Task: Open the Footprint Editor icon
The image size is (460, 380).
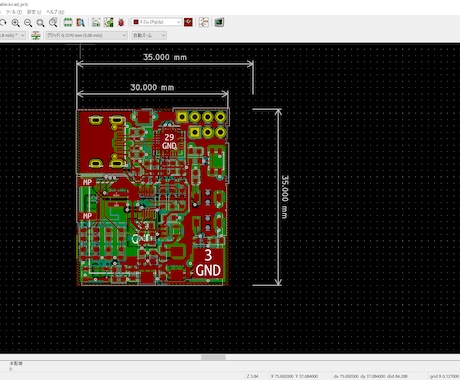Action: click(x=68, y=22)
